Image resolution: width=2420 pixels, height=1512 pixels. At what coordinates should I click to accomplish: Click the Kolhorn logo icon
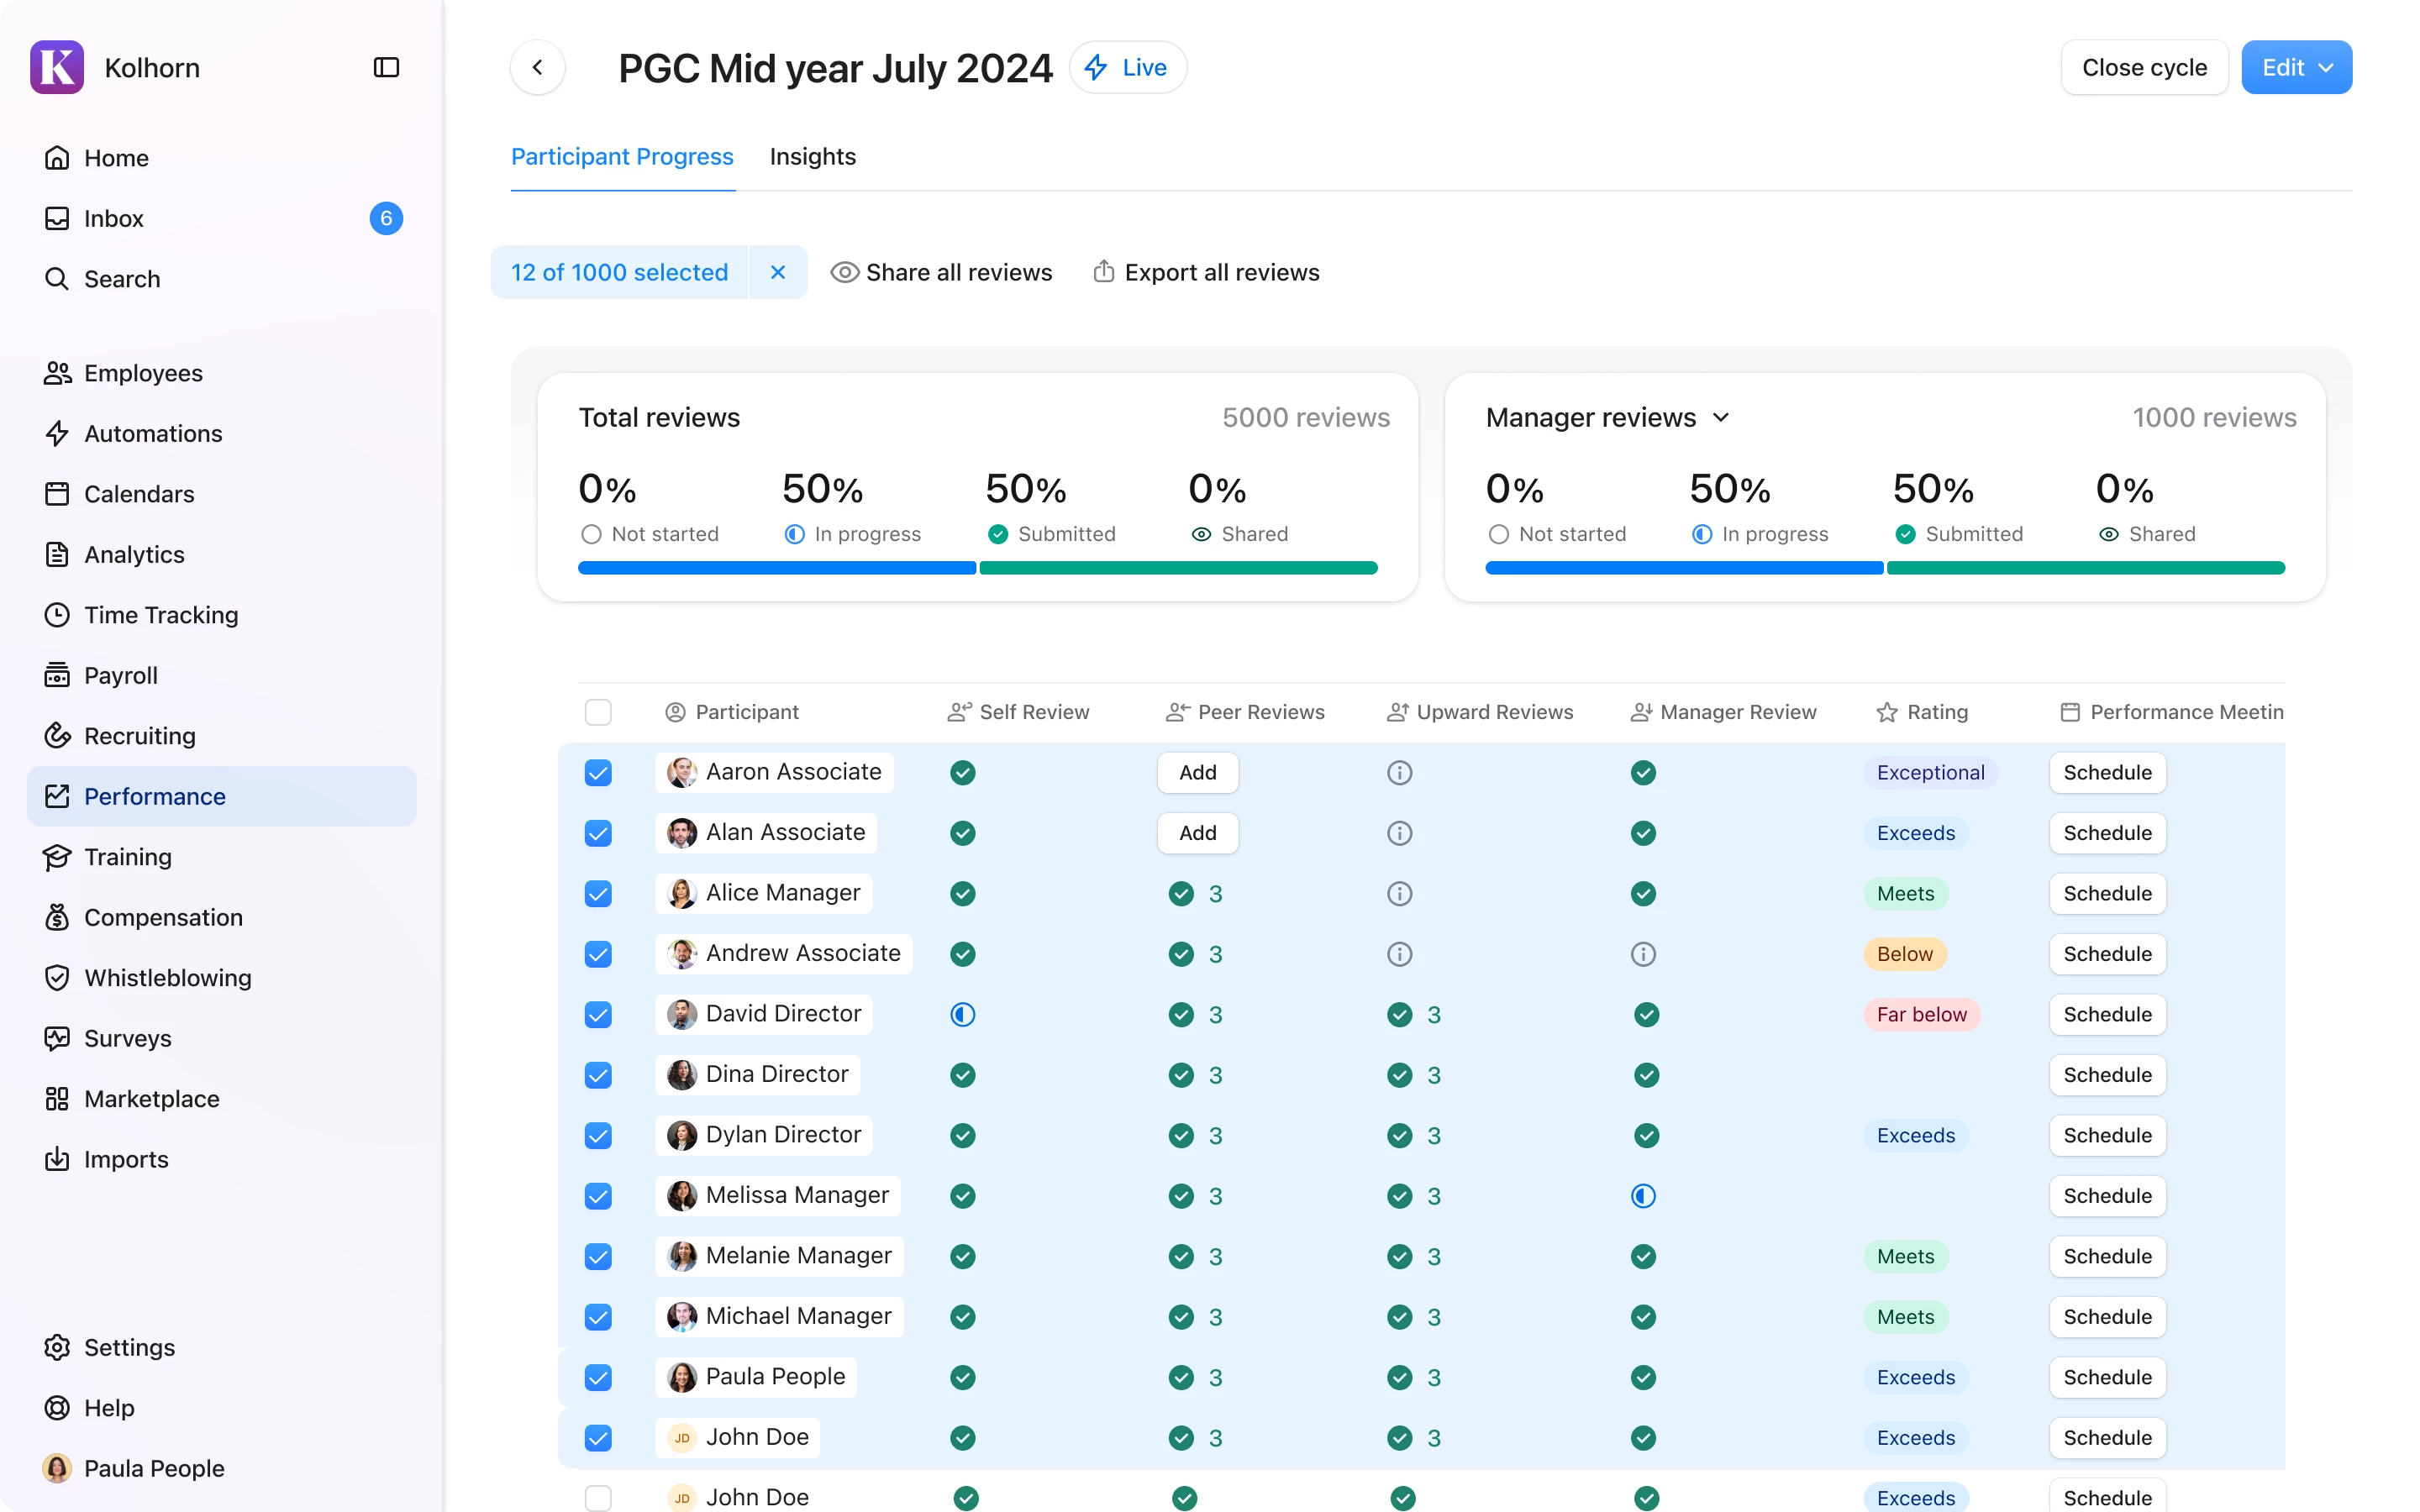[57, 67]
